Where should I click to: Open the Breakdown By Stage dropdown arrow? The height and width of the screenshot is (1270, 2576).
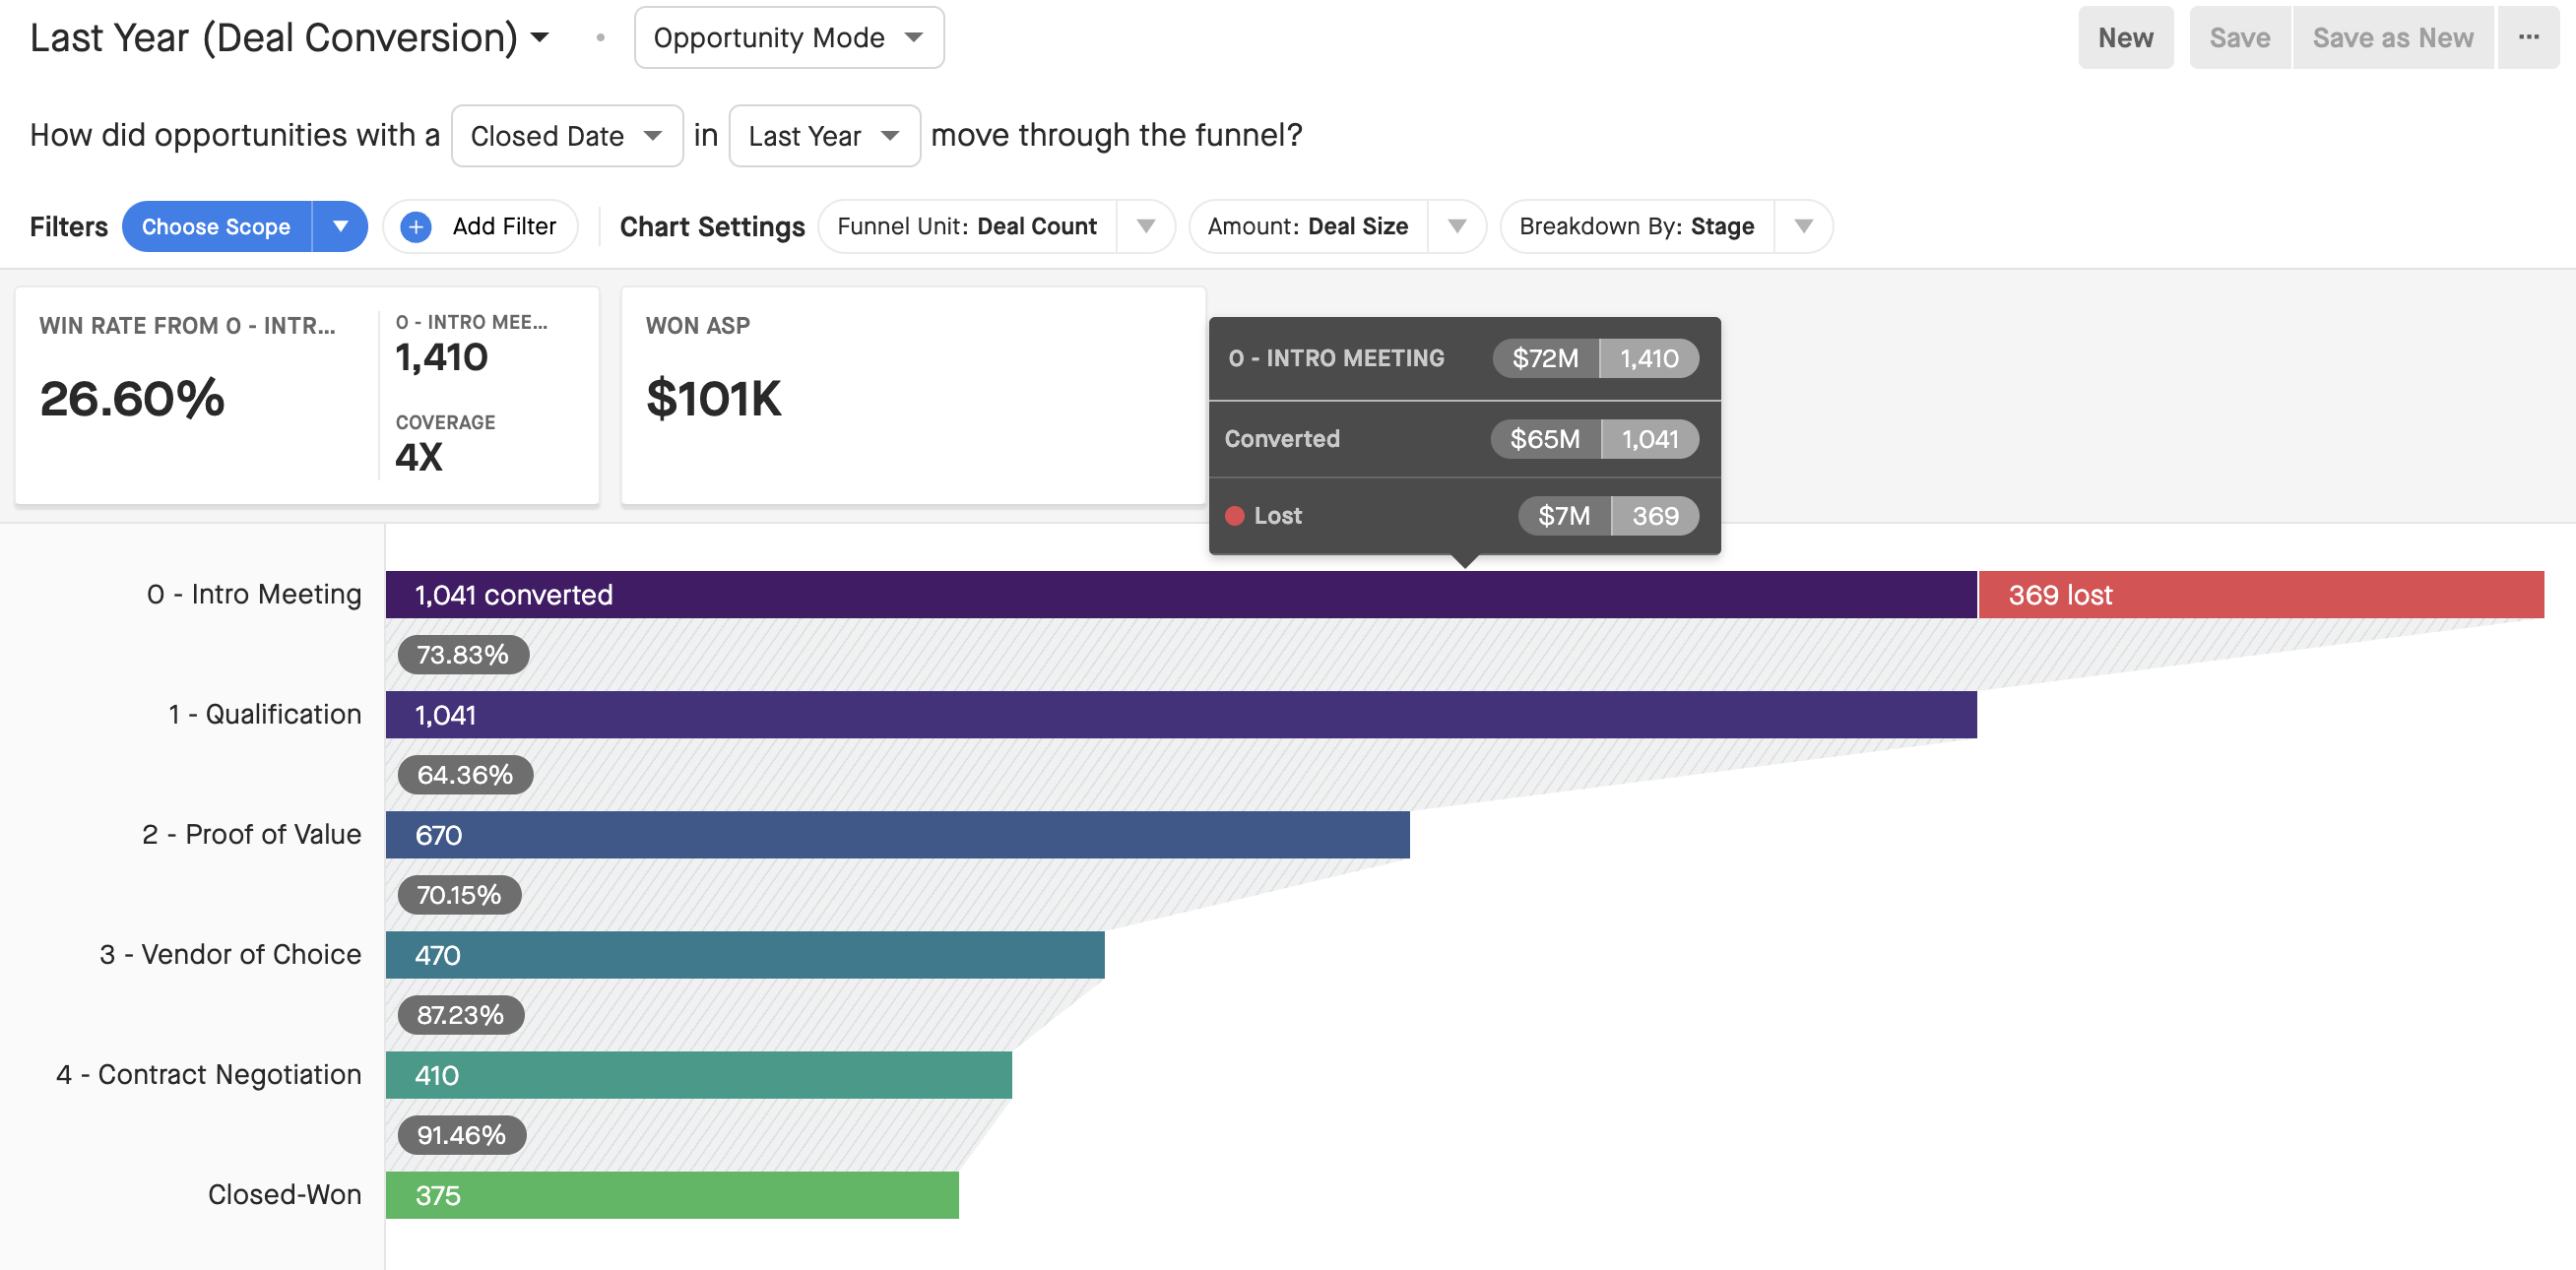point(1803,227)
